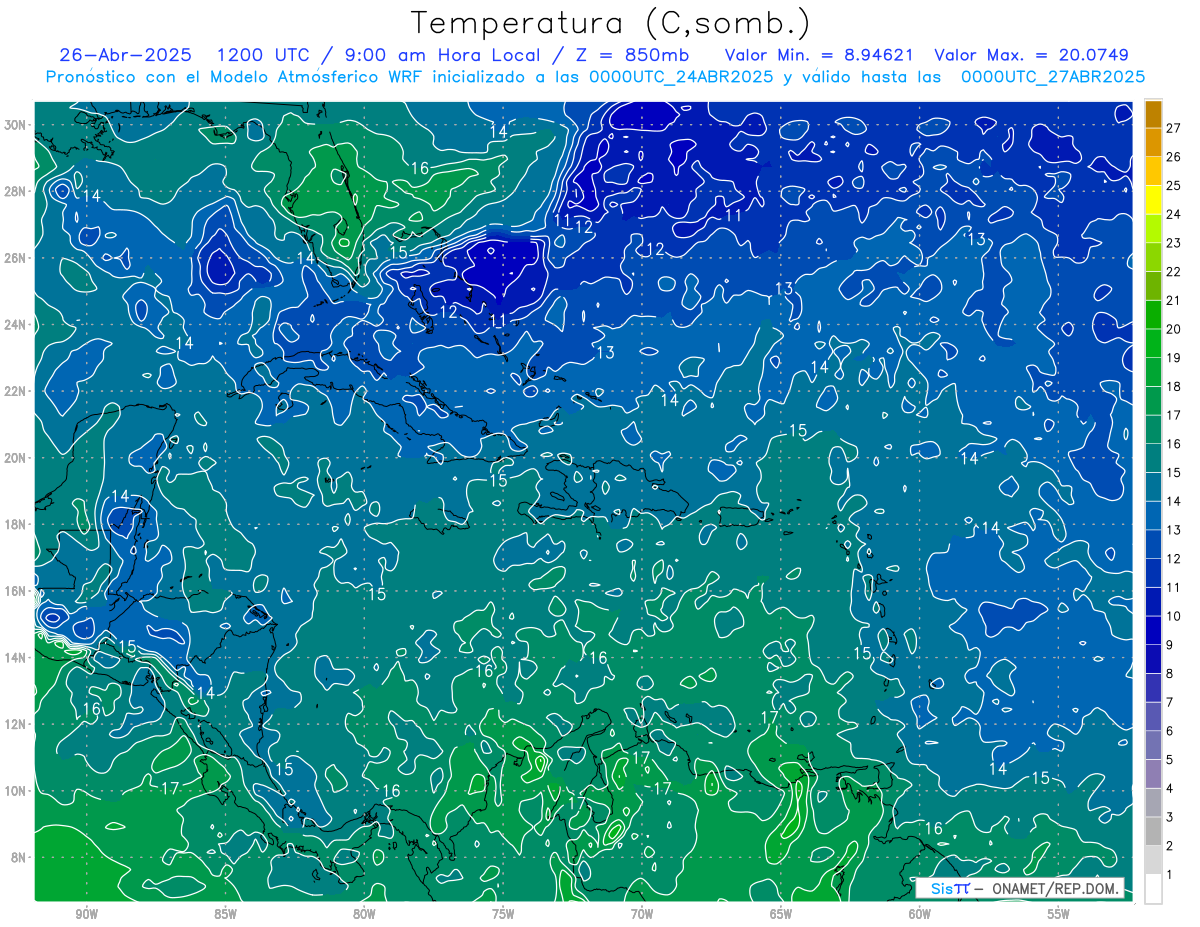1200x927 pixels.
Task: Click the SisTT ONAMET/REP.DOM. logo box
Action: click(1019, 888)
